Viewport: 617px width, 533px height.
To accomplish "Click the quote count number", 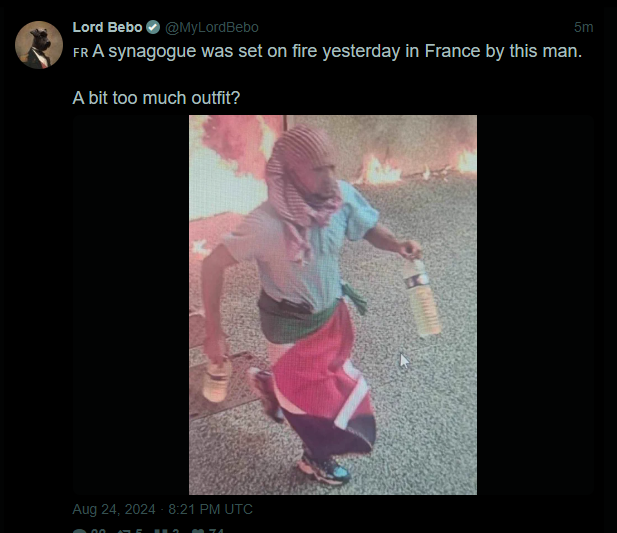I will (x=175, y=531).
